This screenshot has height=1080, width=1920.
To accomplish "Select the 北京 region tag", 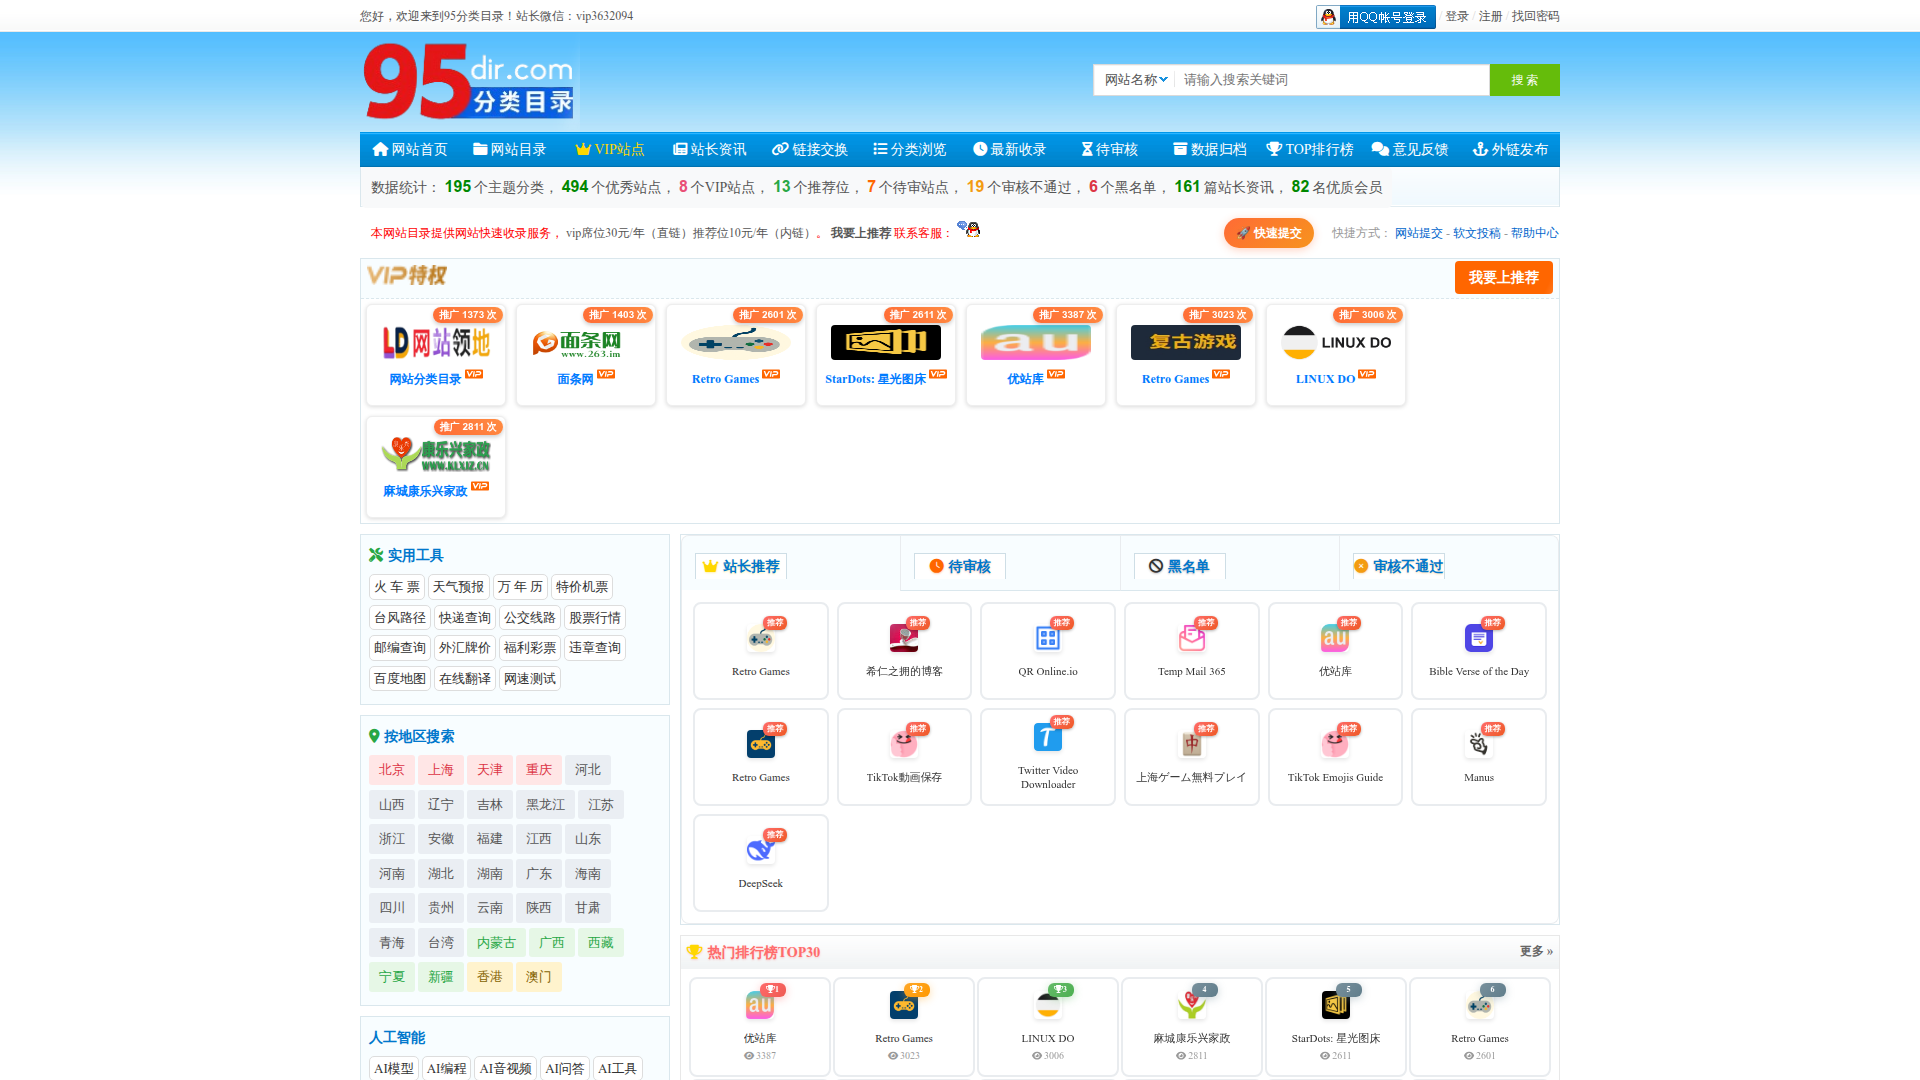I will pos(391,770).
